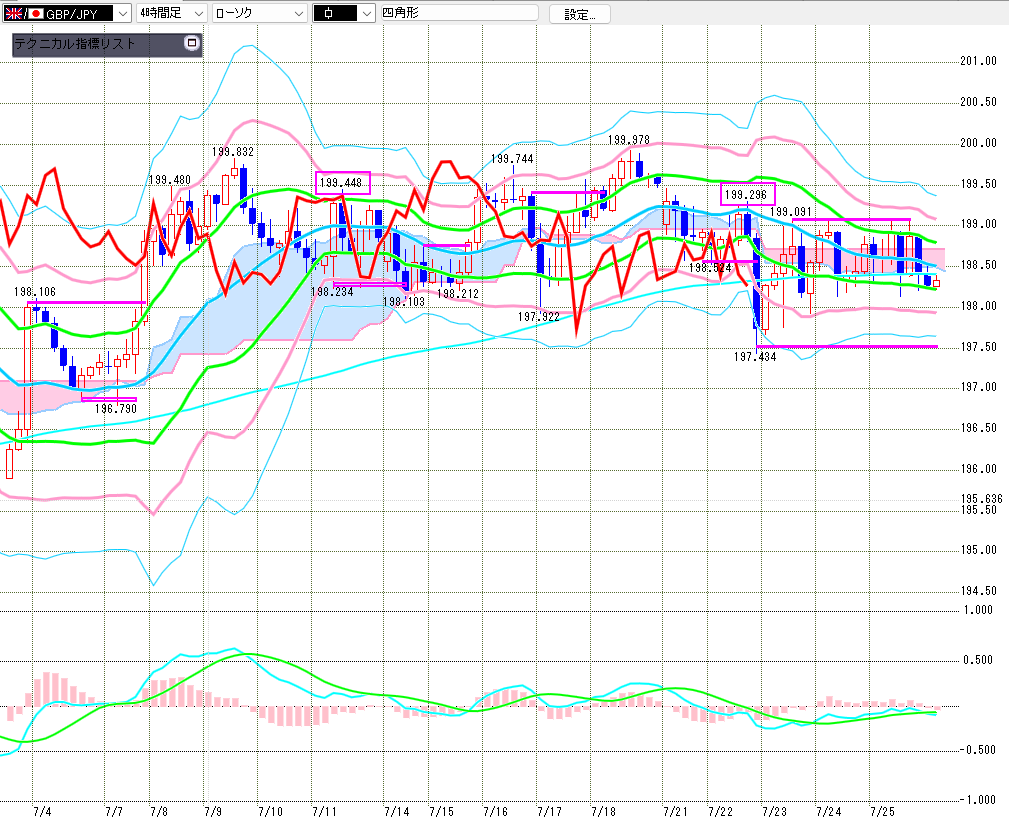Click the 7/22 date label

tap(721, 811)
